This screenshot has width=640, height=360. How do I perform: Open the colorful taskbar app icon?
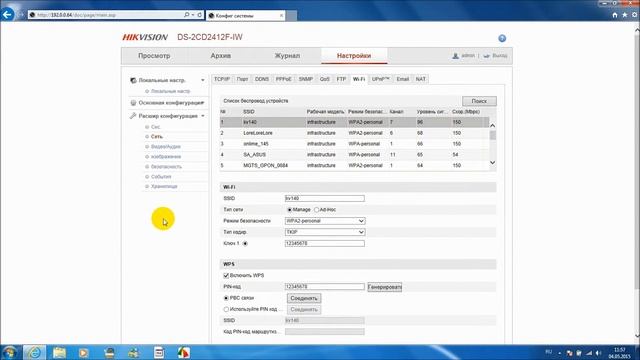tap(184, 352)
